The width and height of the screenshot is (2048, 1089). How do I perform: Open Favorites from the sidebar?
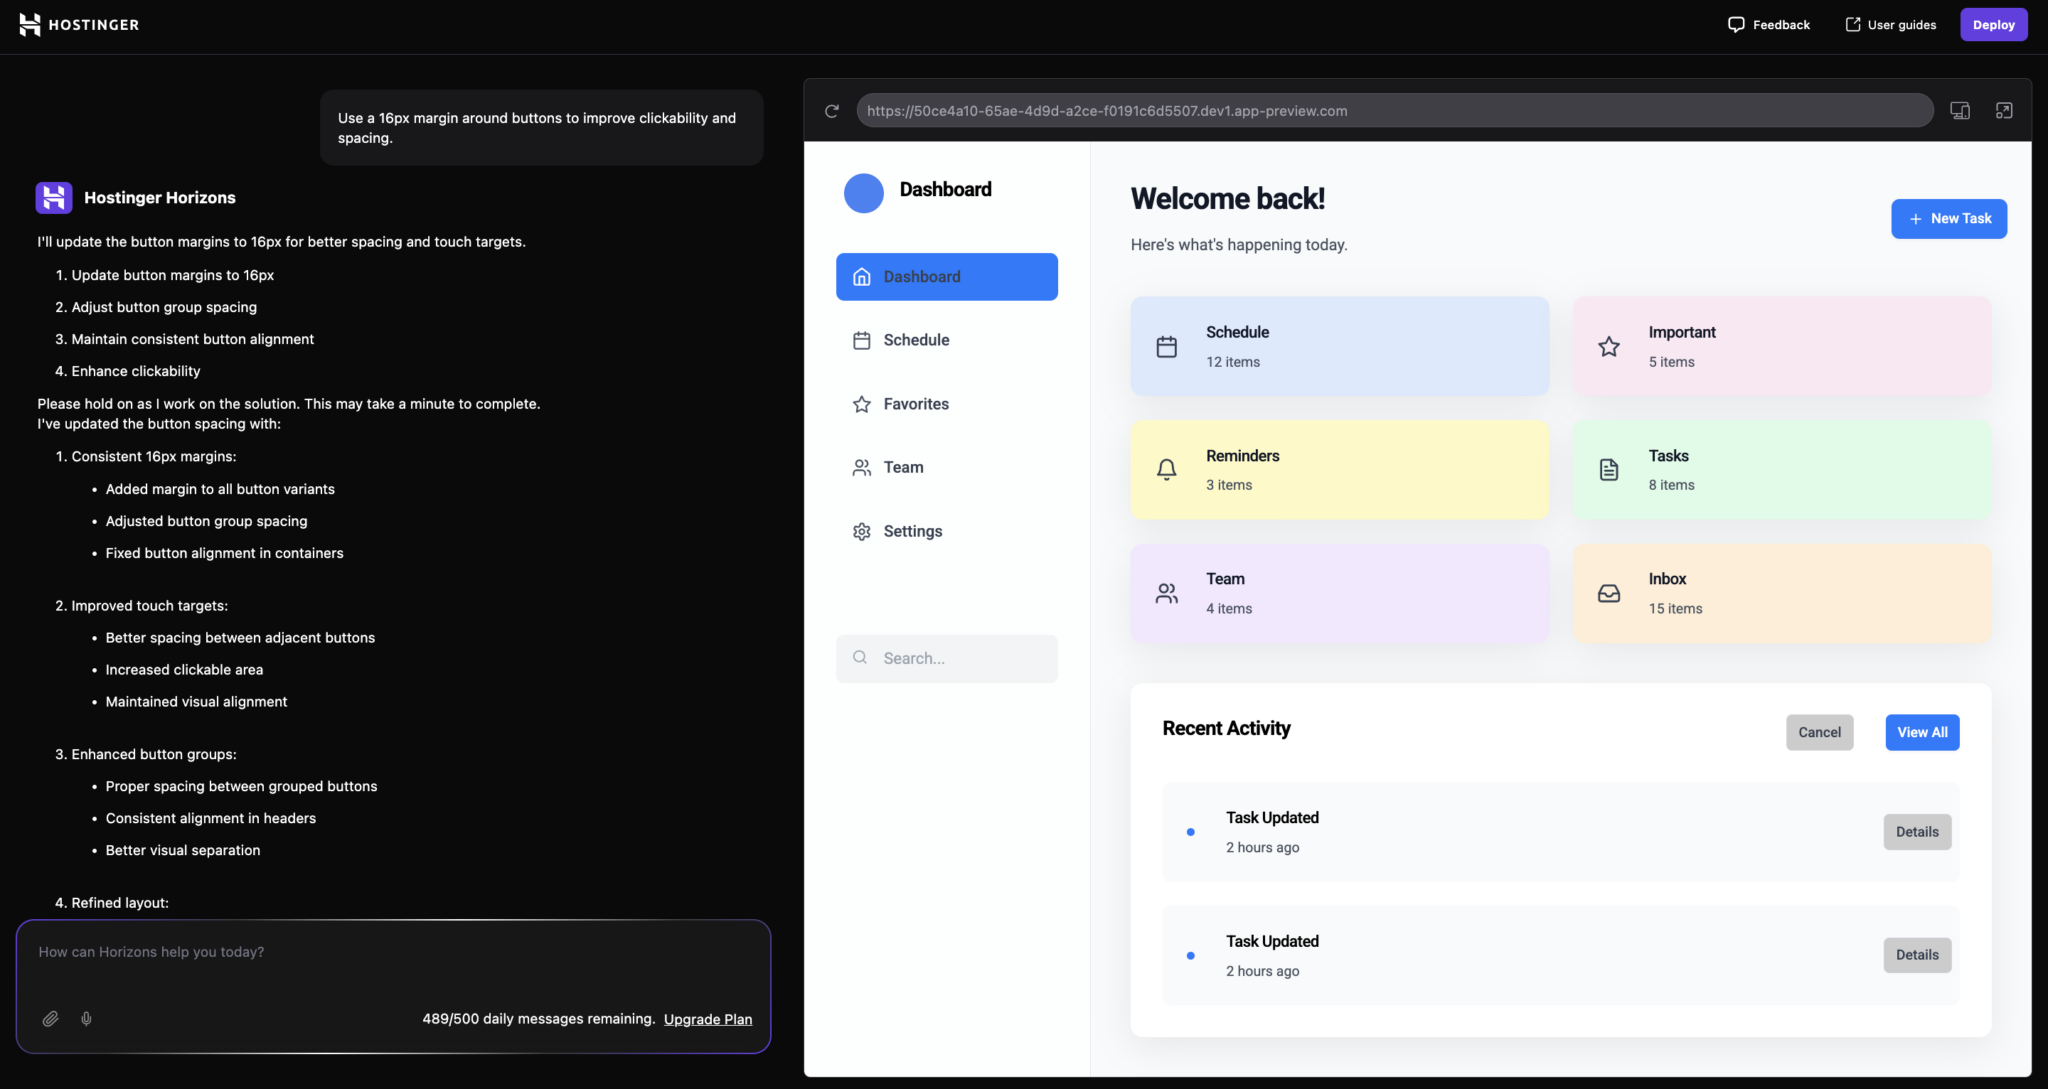(x=916, y=404)
